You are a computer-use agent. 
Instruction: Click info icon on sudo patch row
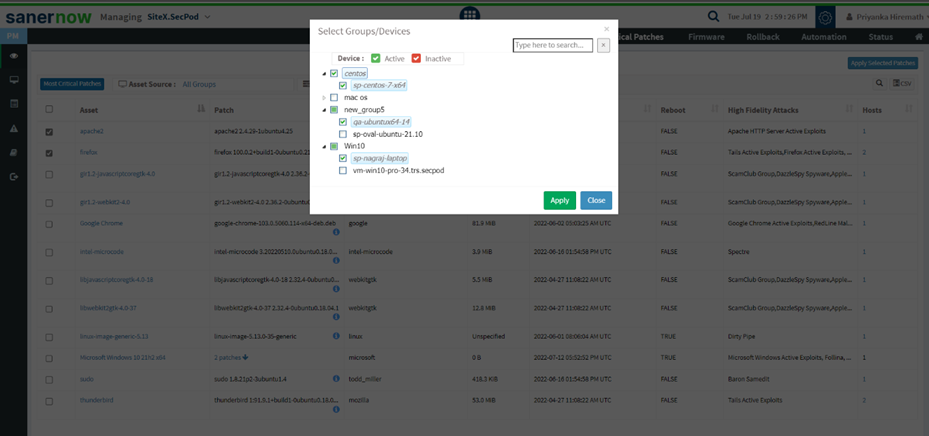(336, 378)
